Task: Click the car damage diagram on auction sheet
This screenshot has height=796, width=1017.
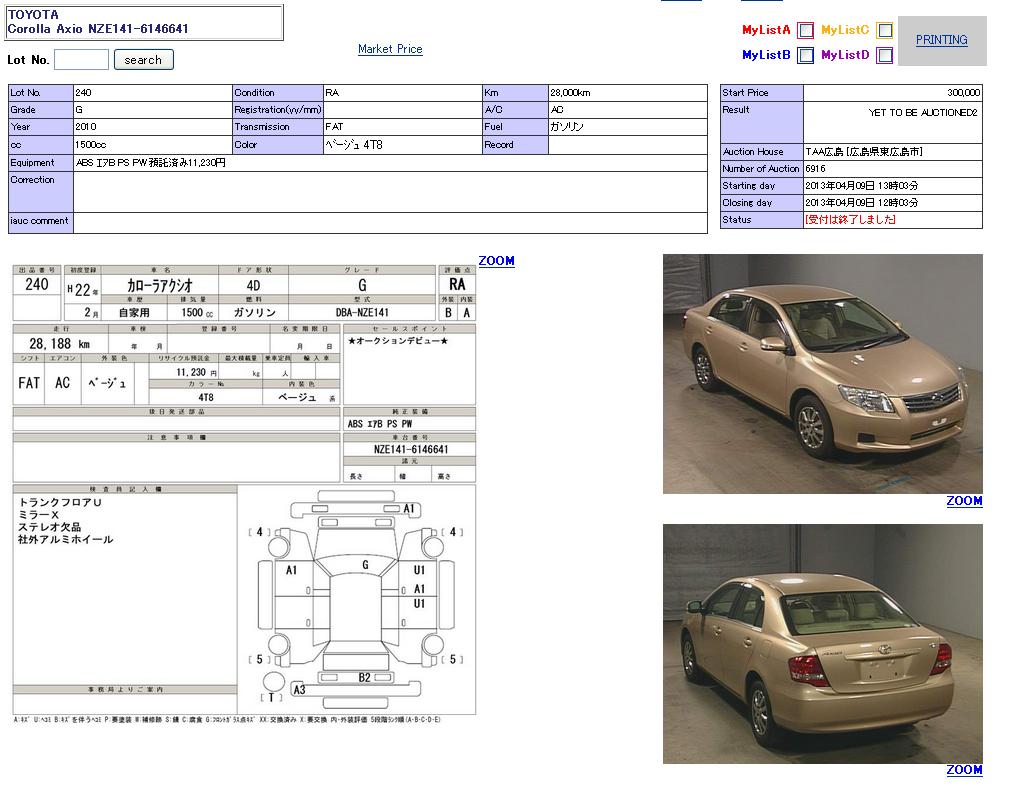Action: click(357, 598)
